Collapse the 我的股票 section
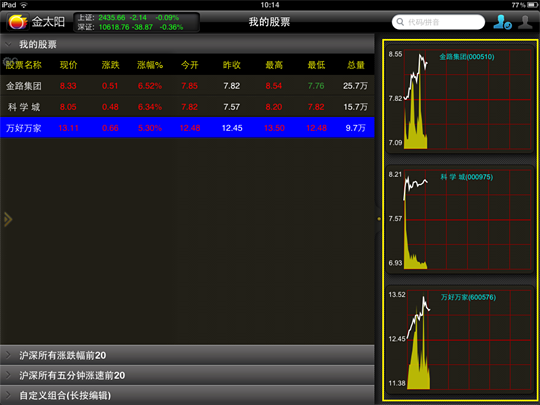The image size is (540, 405). (x=187, y=44)
